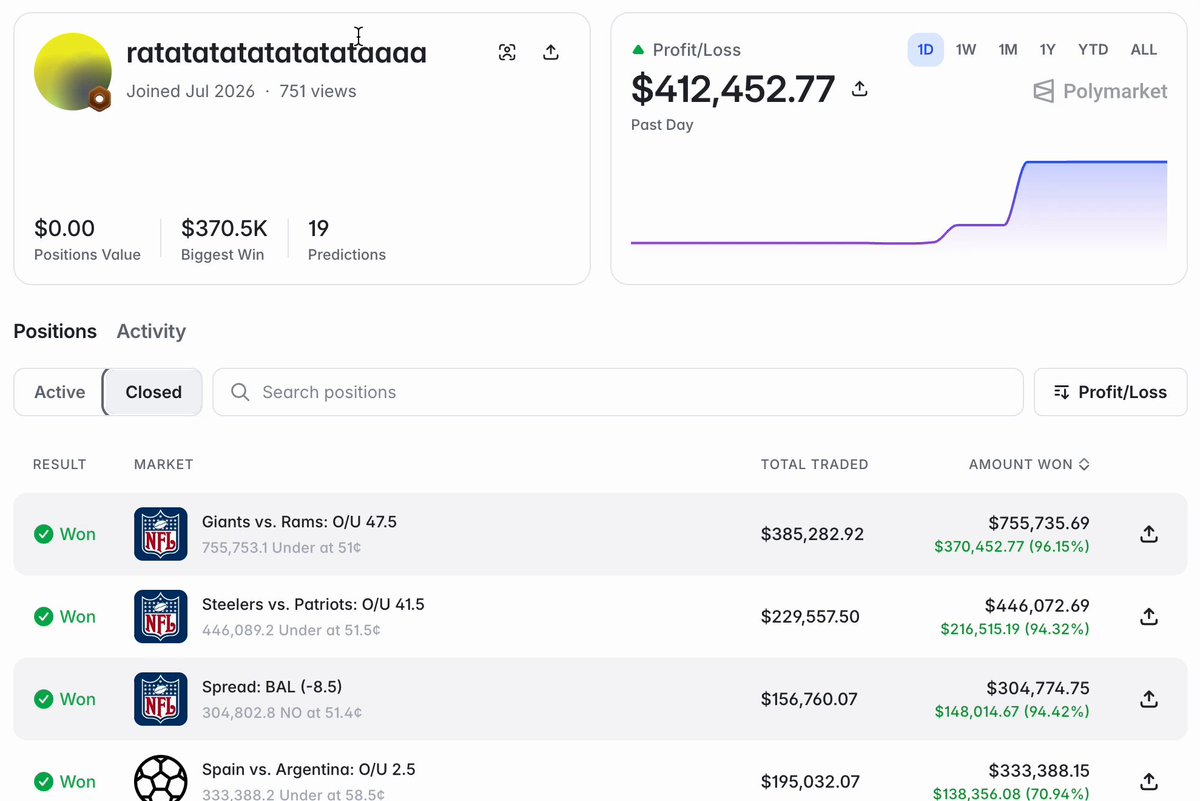Switch chart to 1W range
The image size is (1200, 801).
[x=966, y=49]
